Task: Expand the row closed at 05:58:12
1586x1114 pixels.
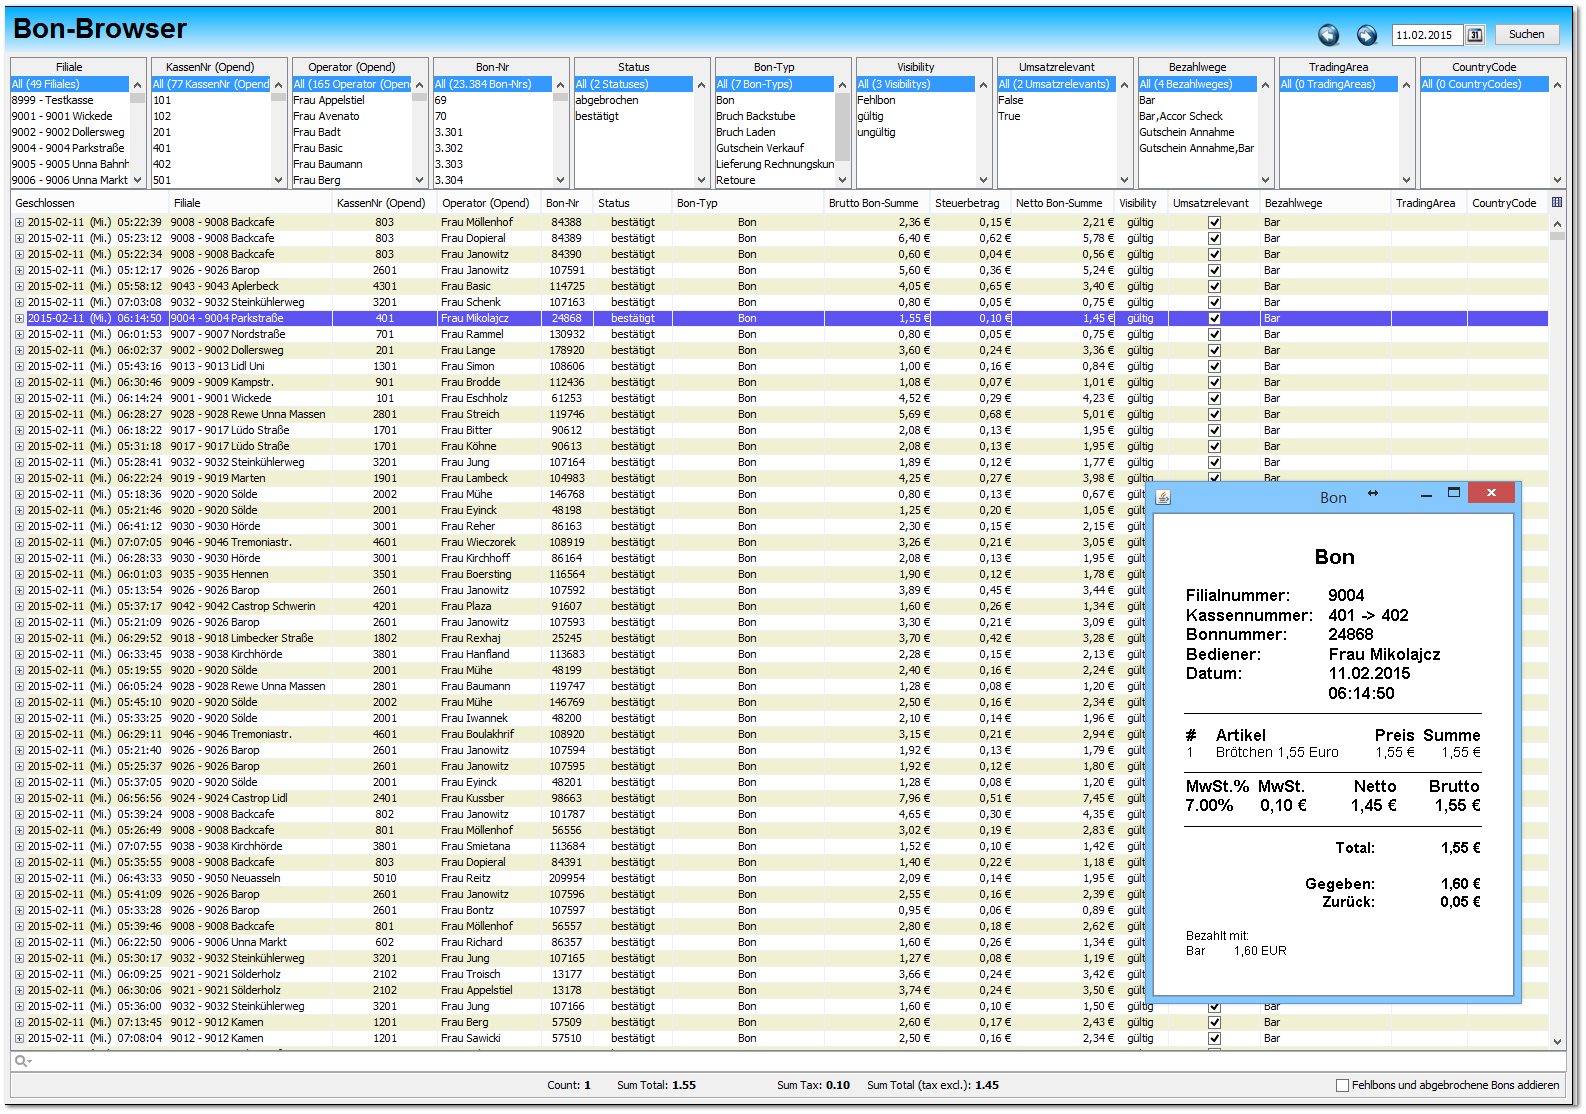Action: (19, 286)
